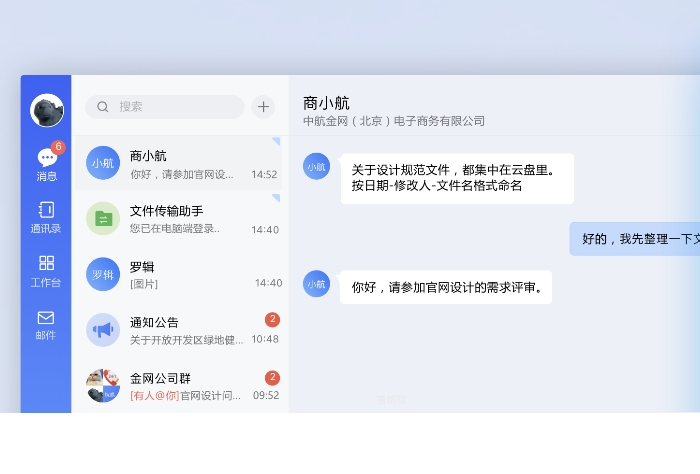700x474 pixels.
Task: Click the message about 设计规范文件
Action: click(x=457, y=179)
